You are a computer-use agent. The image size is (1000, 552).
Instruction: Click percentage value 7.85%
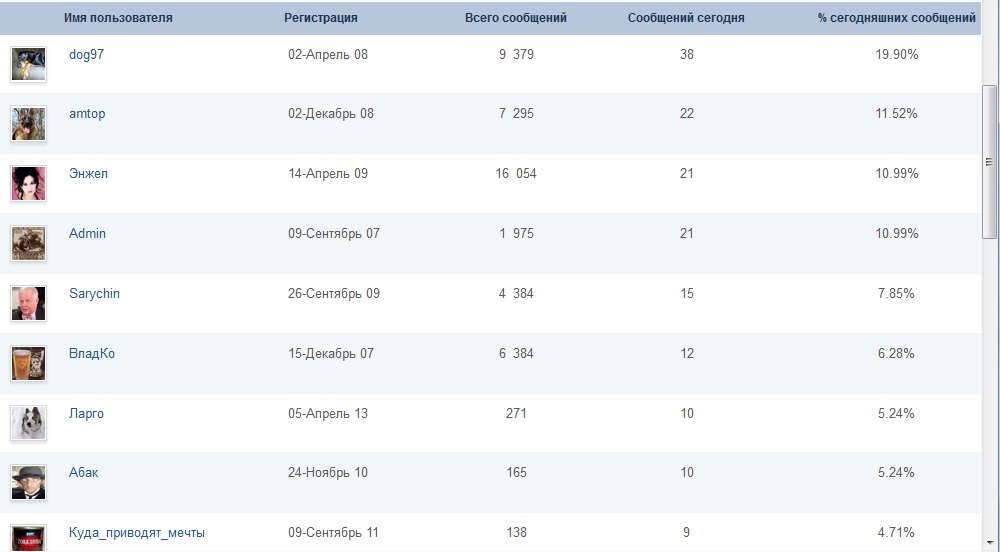[x=896, y=293]
